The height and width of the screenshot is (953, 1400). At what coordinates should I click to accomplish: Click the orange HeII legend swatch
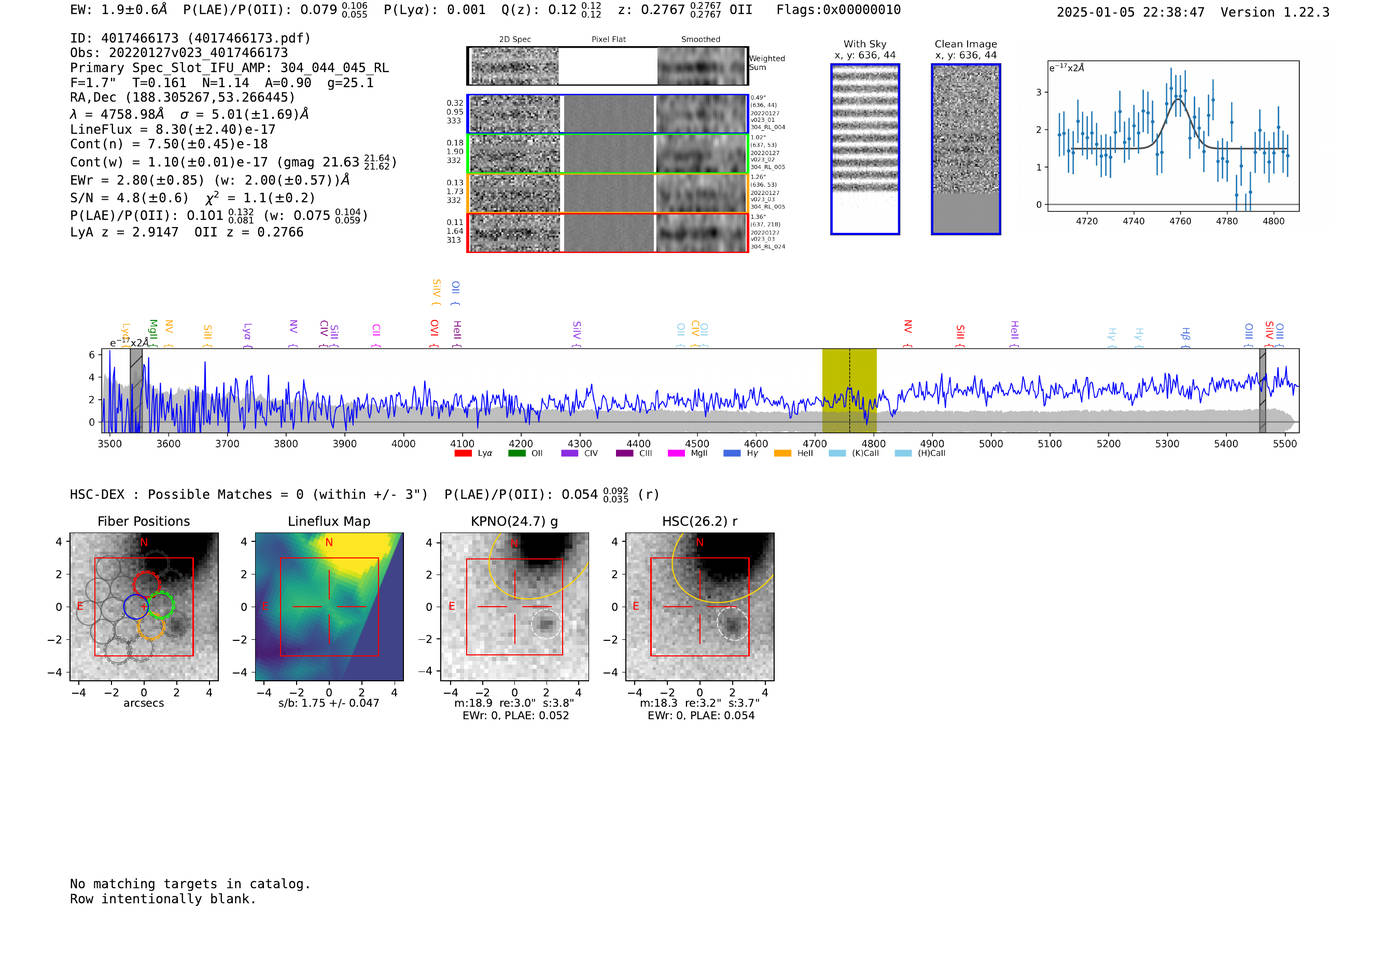pyautogui.click(x=782, y=453)
